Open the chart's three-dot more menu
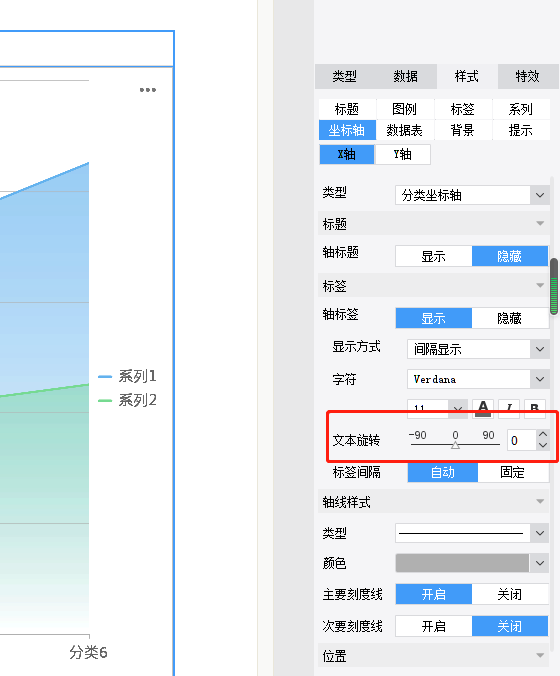This screenshot has width=560, height=676. click(x=148, y=90)
